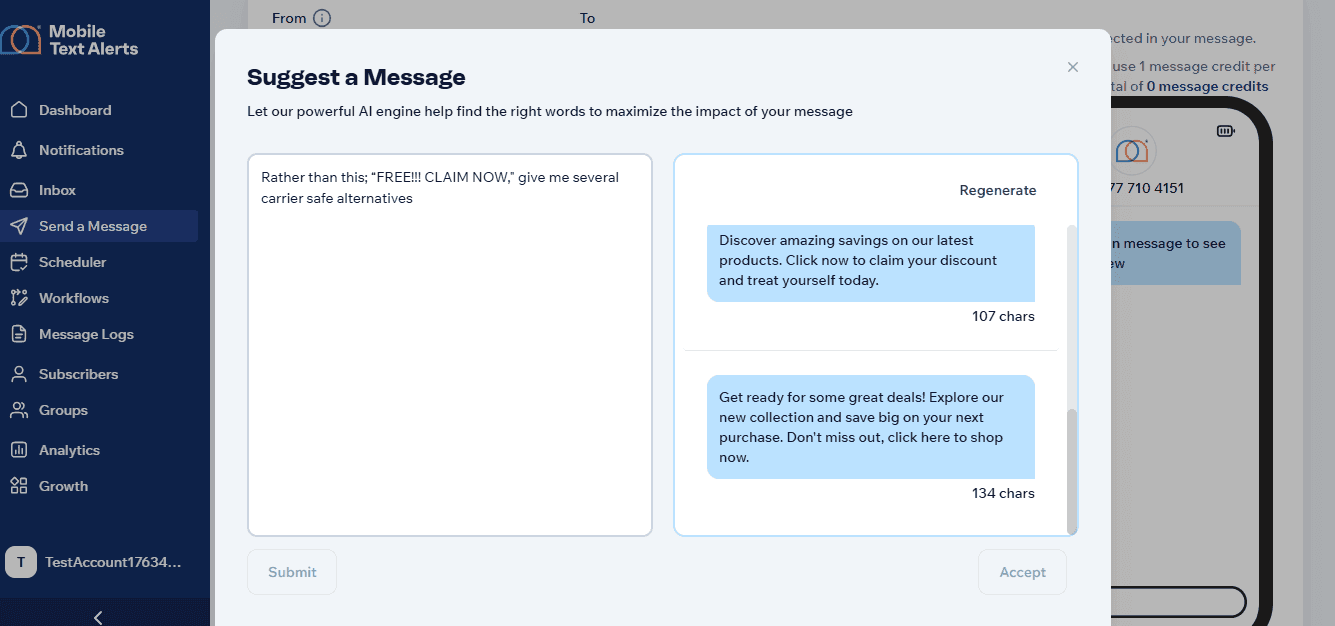
Task: Open the Growth section
Action: [x=62, y=486]
